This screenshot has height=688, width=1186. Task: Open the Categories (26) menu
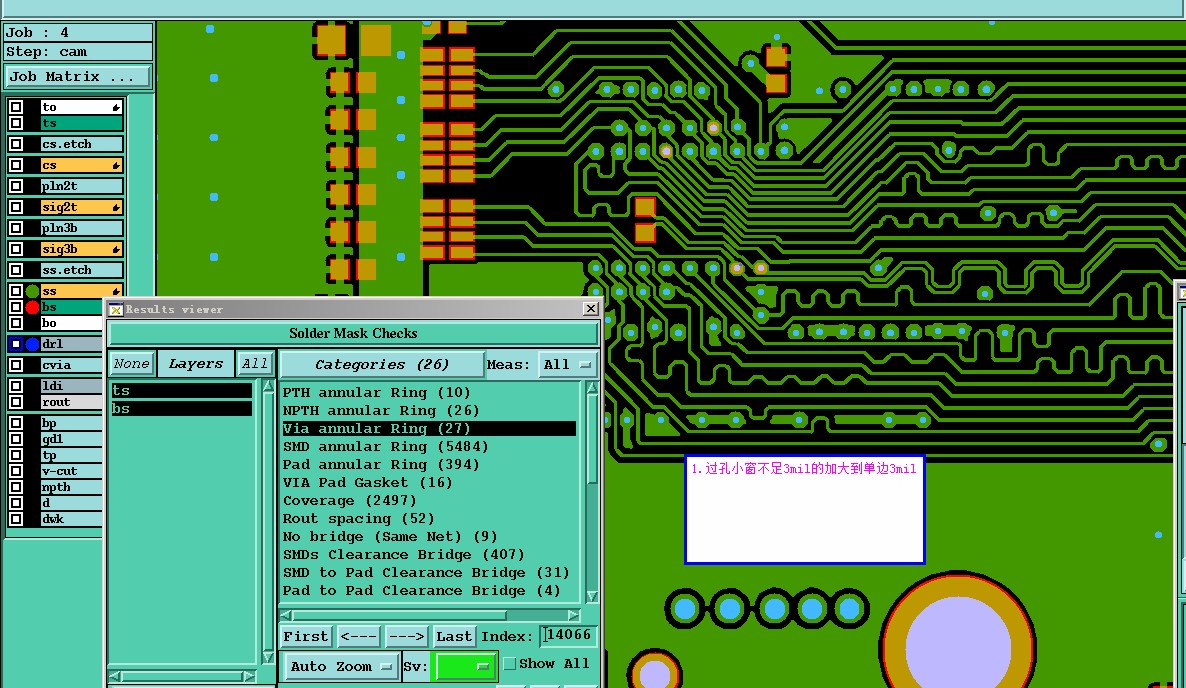382,364
